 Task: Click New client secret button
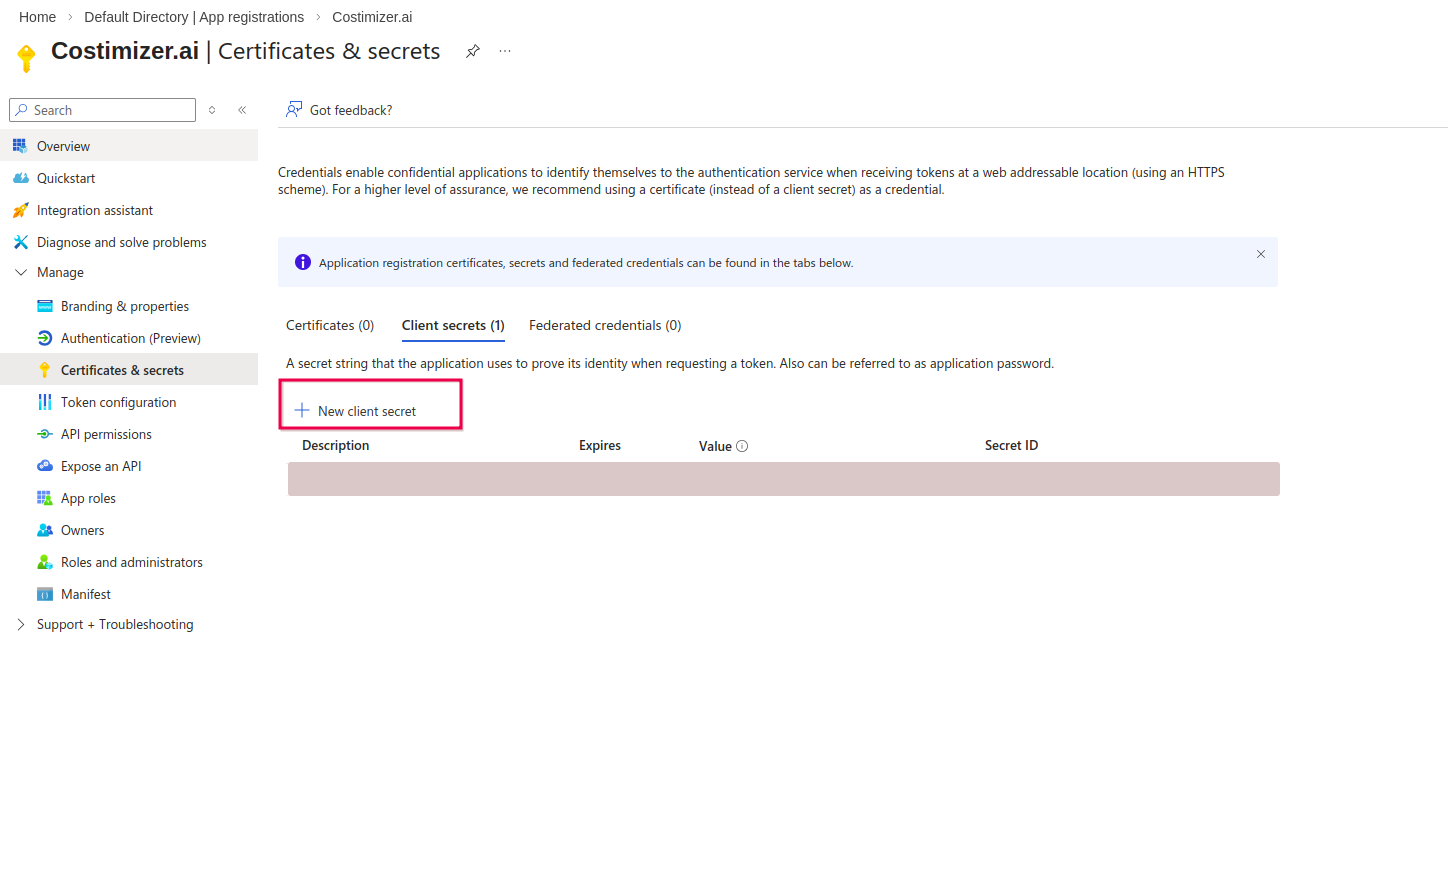(356, 411)
